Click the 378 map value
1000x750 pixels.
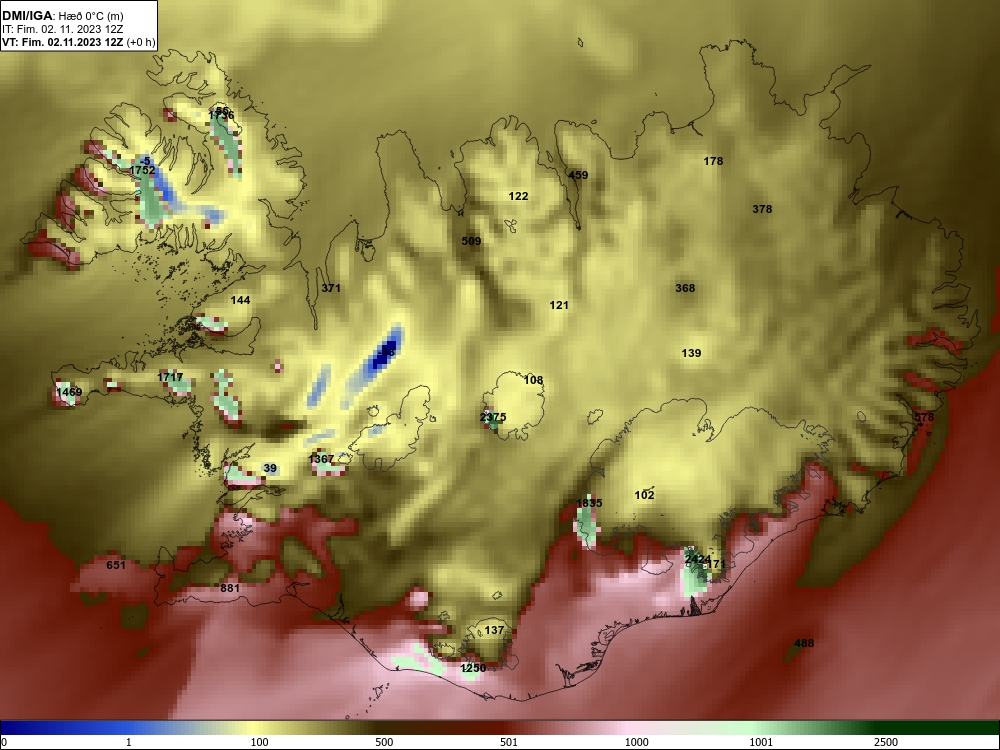point(762,209)
